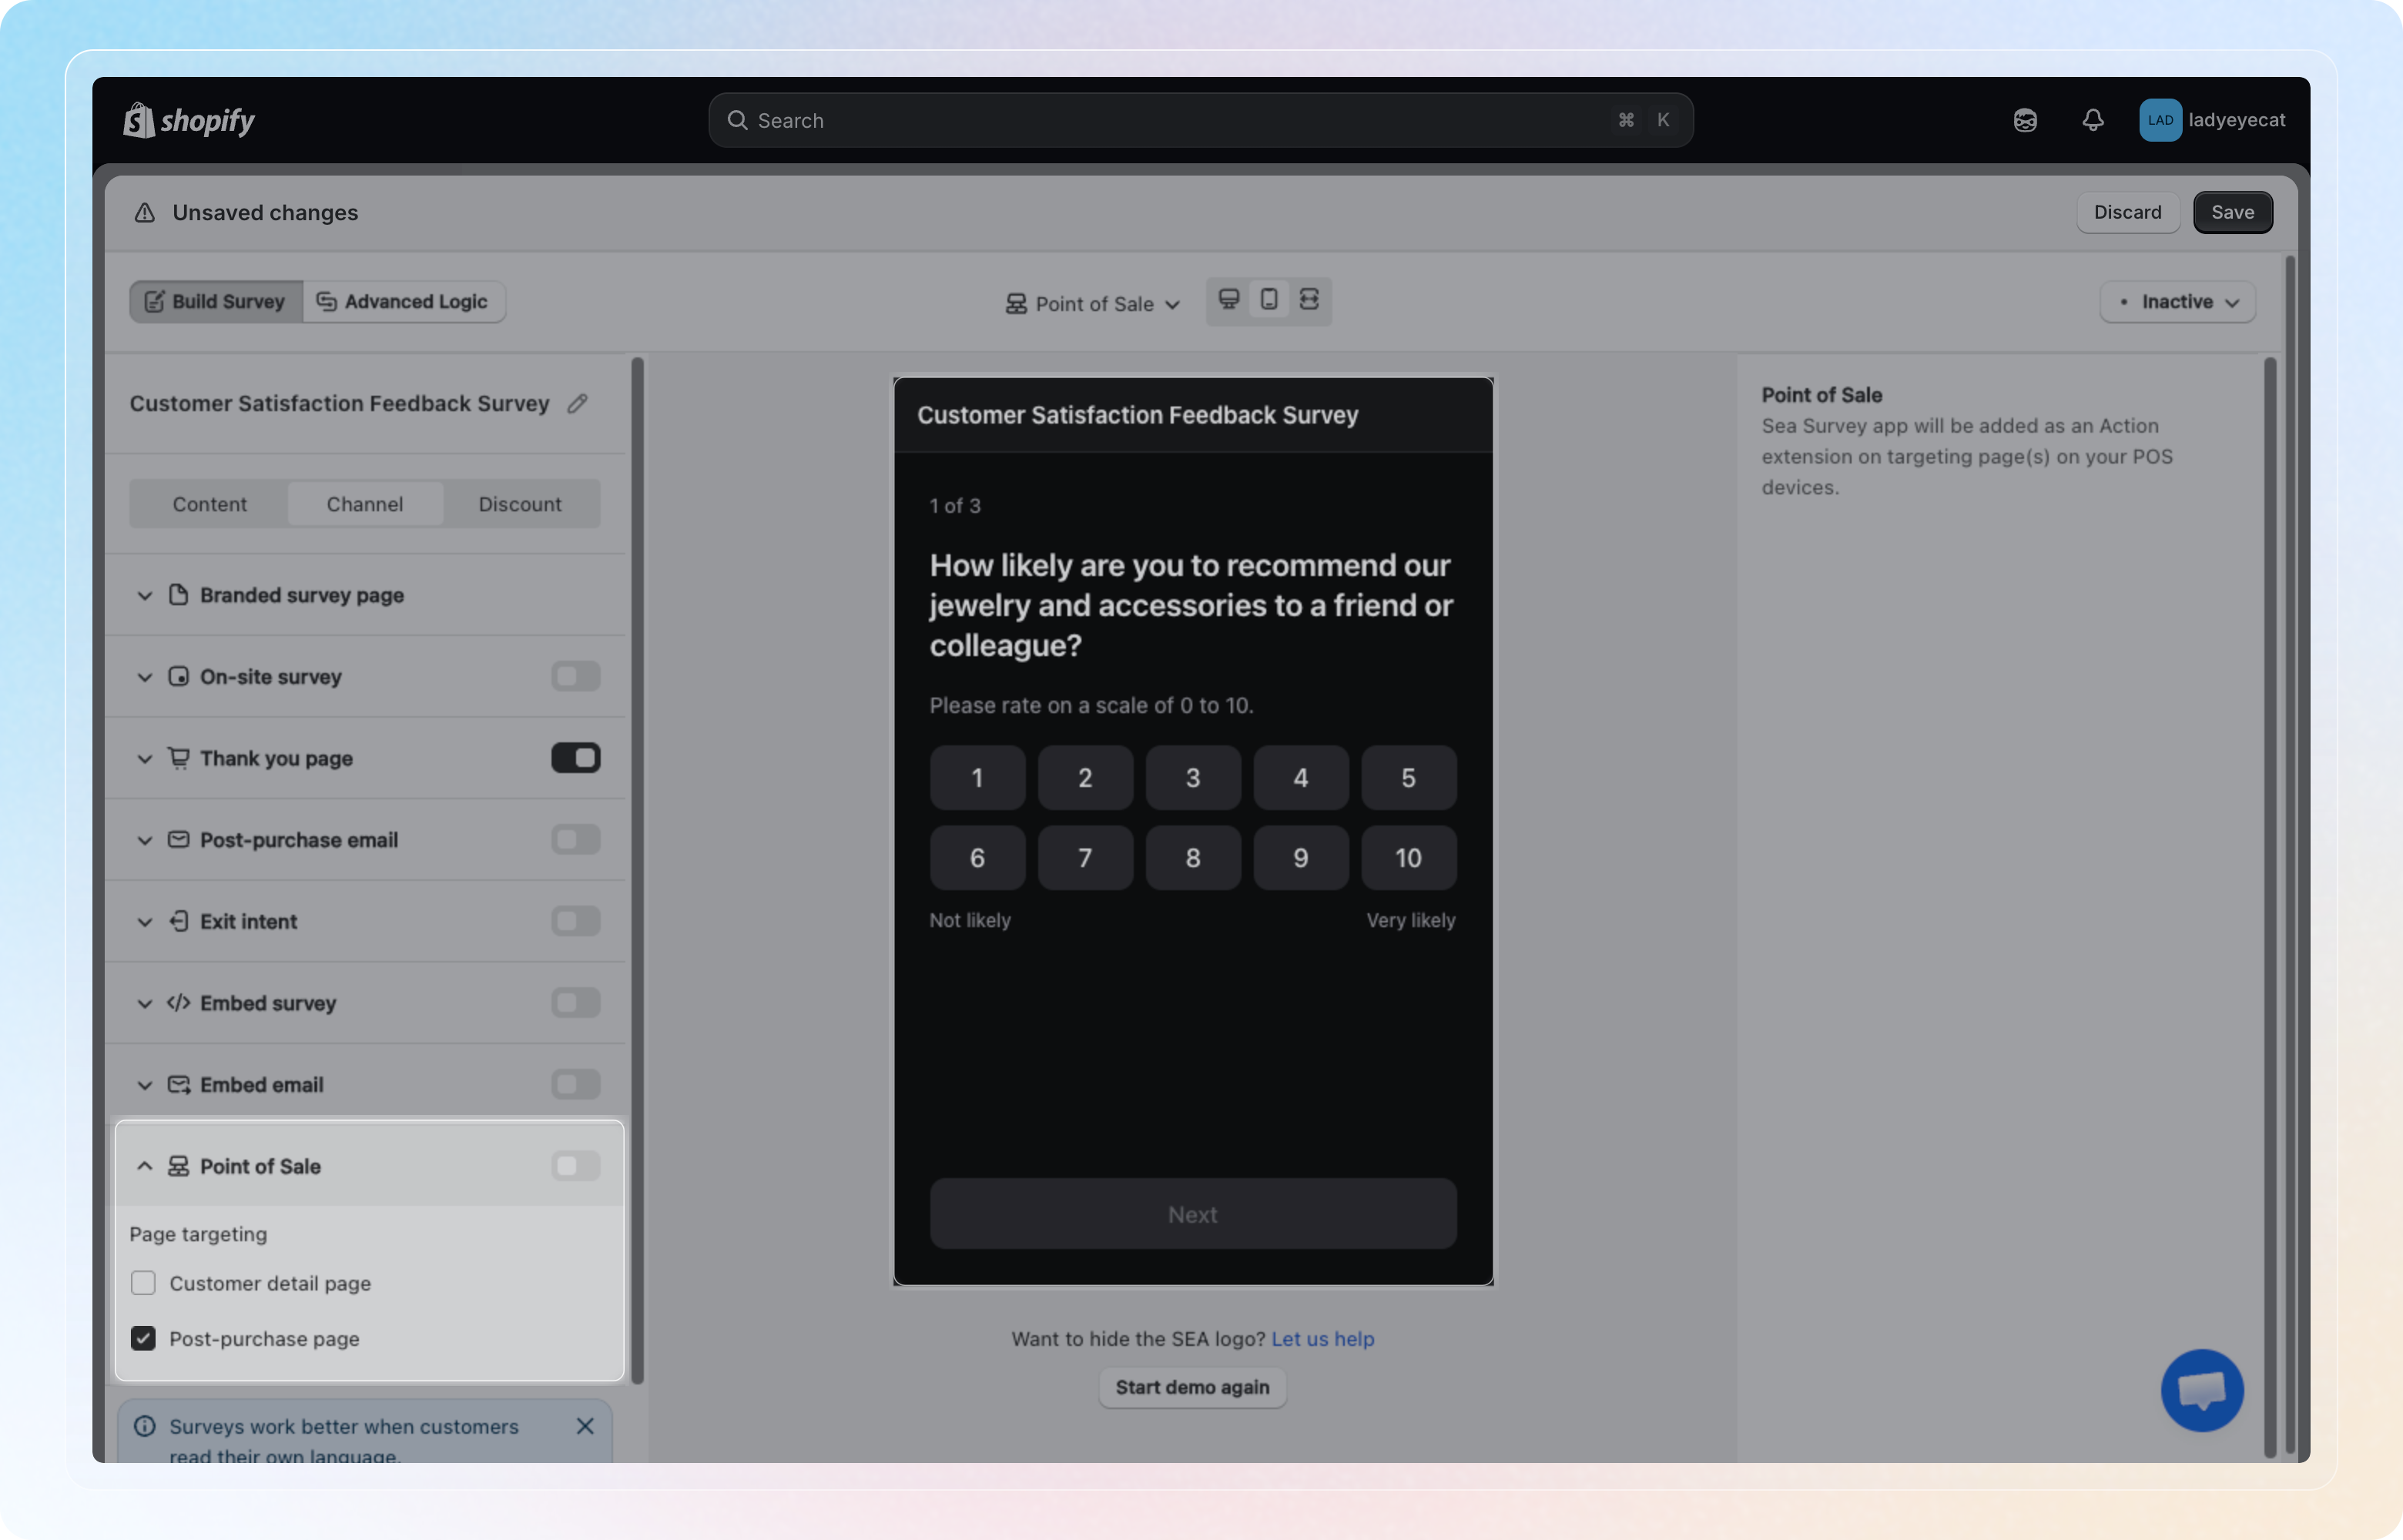
Task: Click the Thank you page cart icon
Action: click(x=178, y=758)
